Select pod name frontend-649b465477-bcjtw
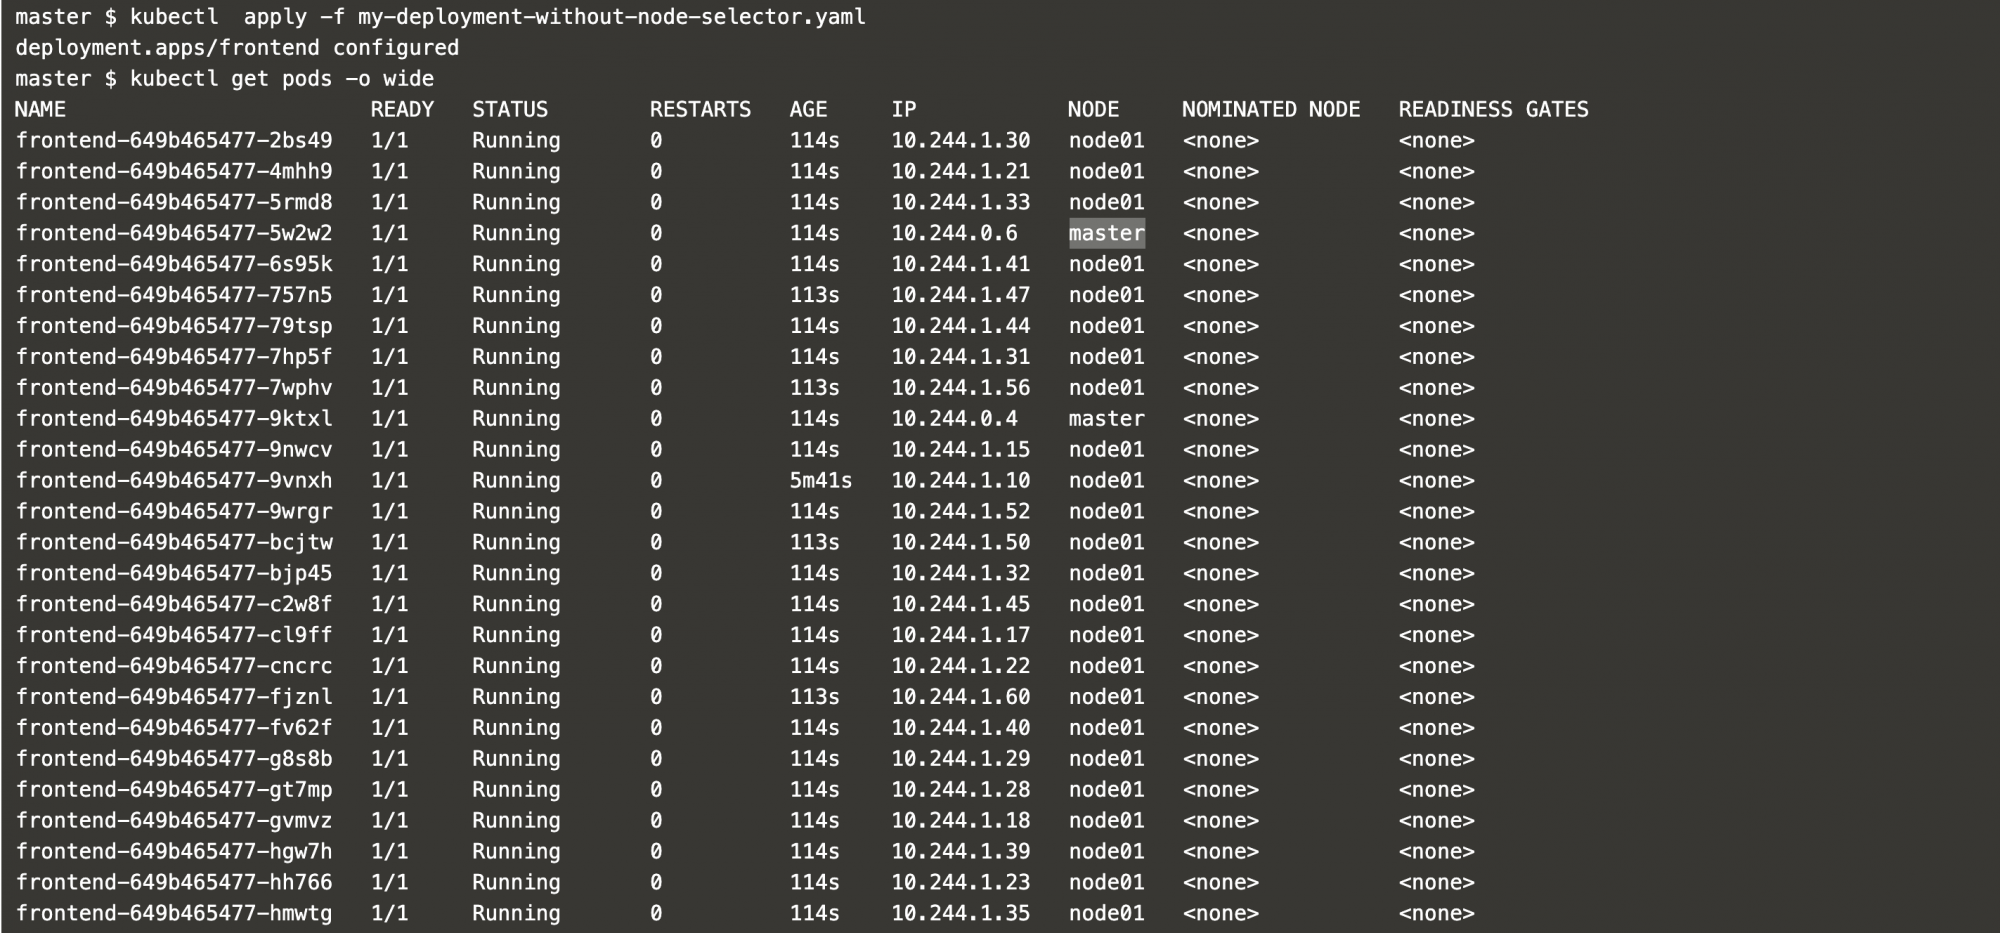Image resolution: width=2000 pixels, height=933 pixels. pyautogui.click(x=174, y=543)
